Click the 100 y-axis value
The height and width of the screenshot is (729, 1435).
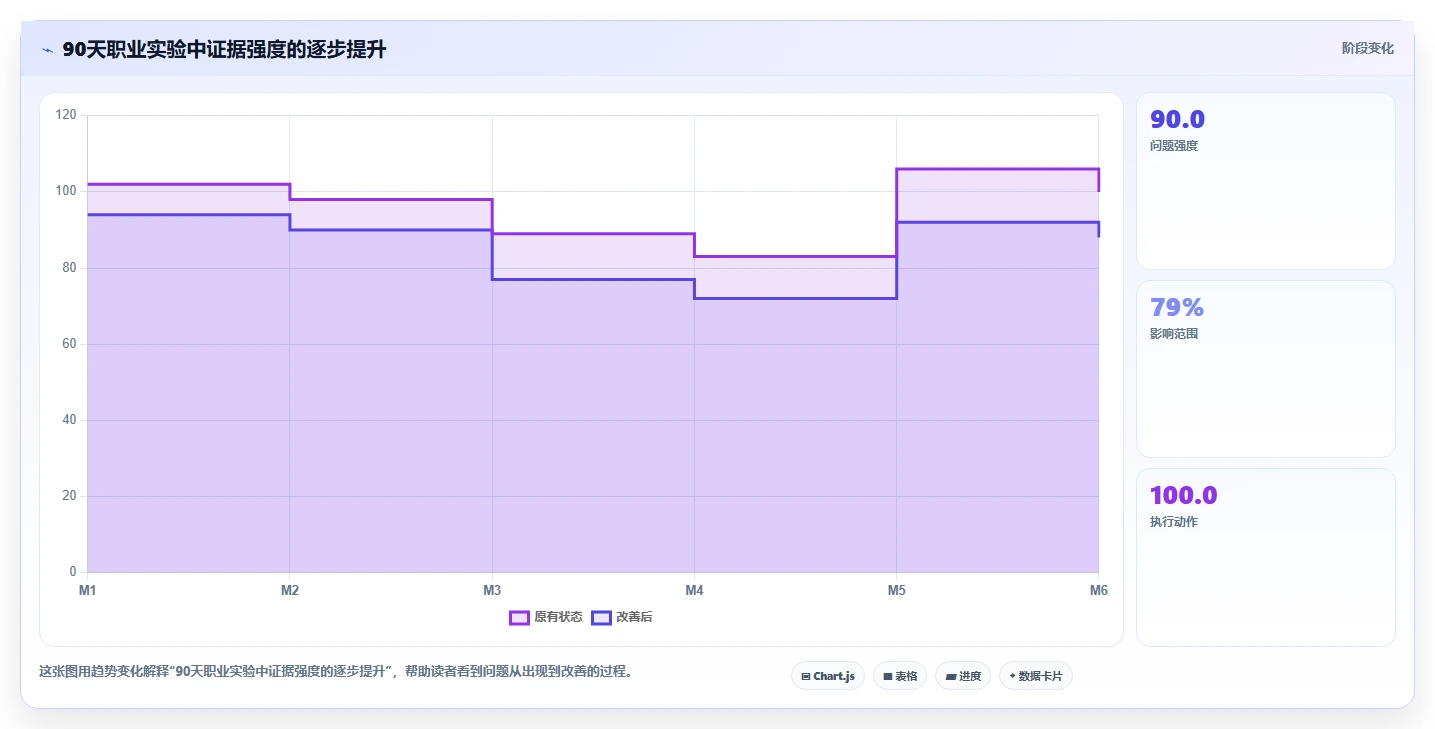pyautogui.click(x=66, y=191)
